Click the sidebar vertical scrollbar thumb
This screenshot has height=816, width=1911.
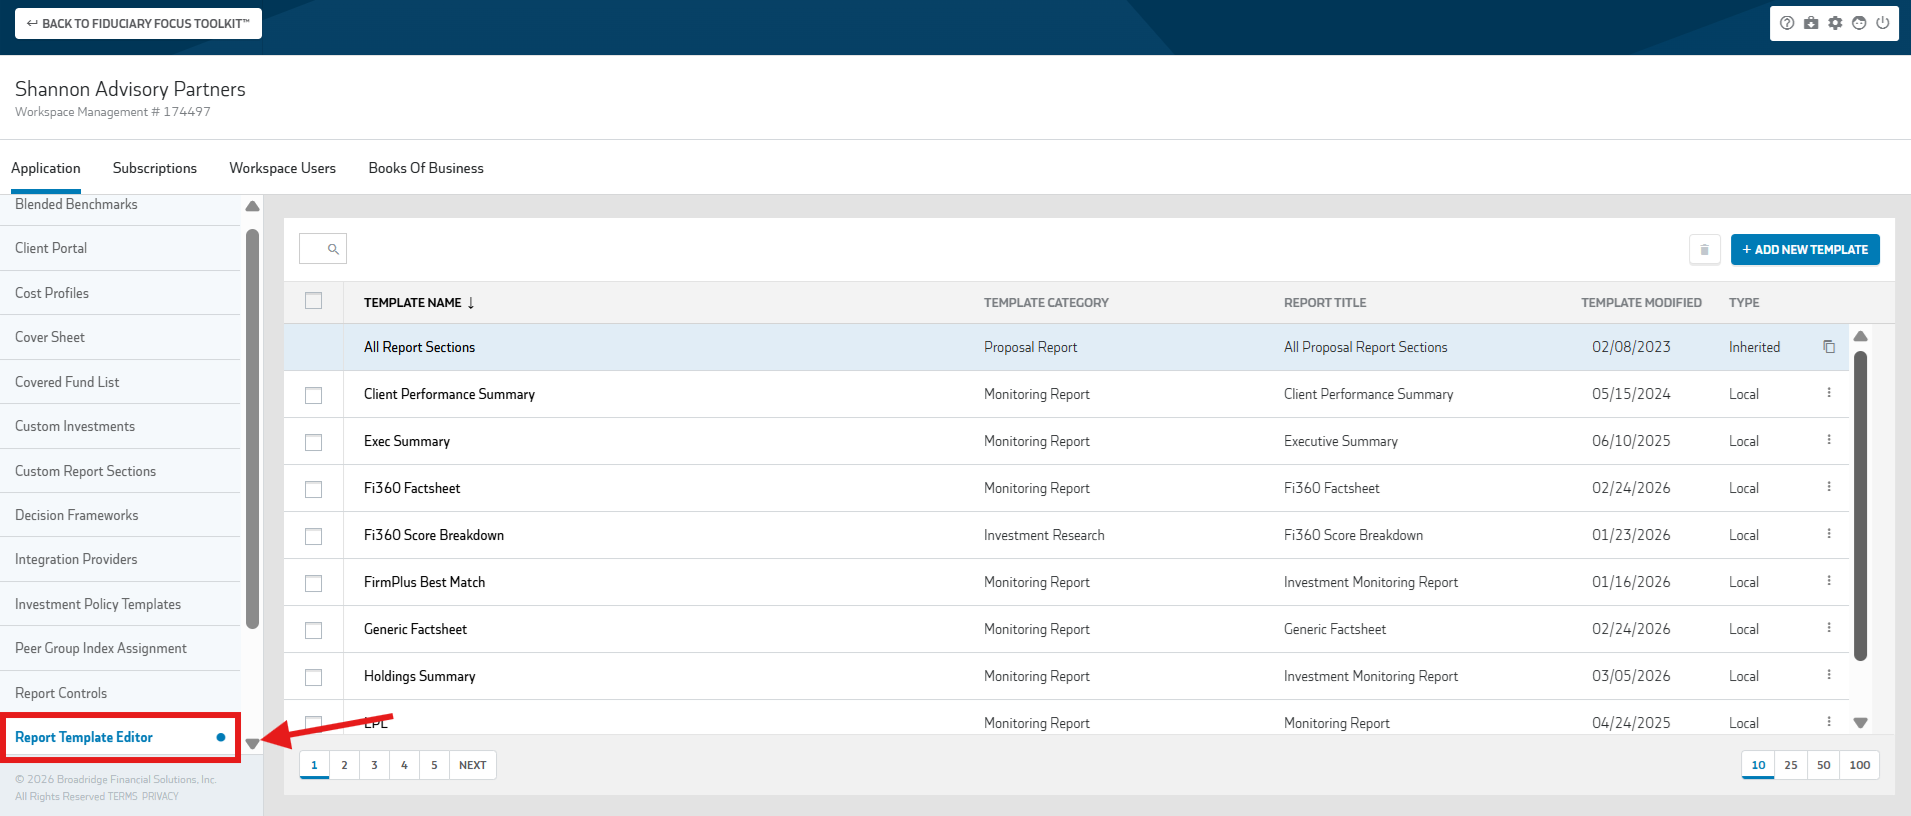[252, 428]
